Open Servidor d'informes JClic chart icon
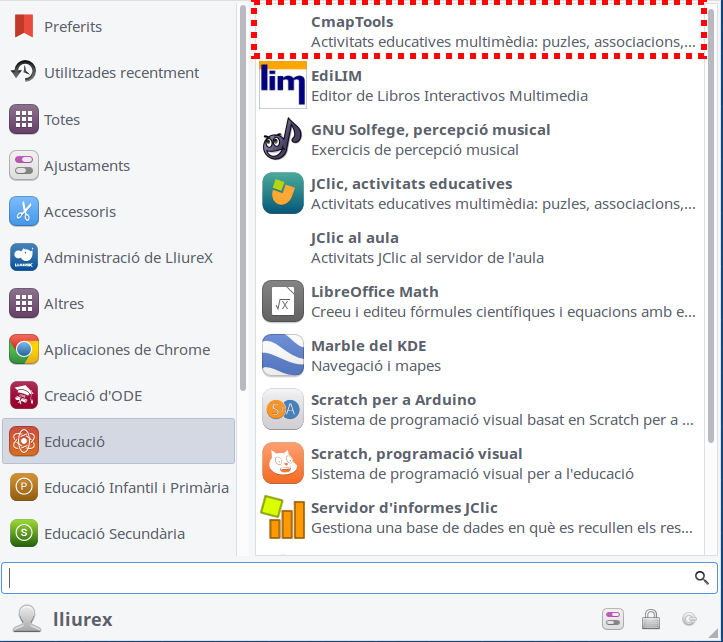 (283, 517)
